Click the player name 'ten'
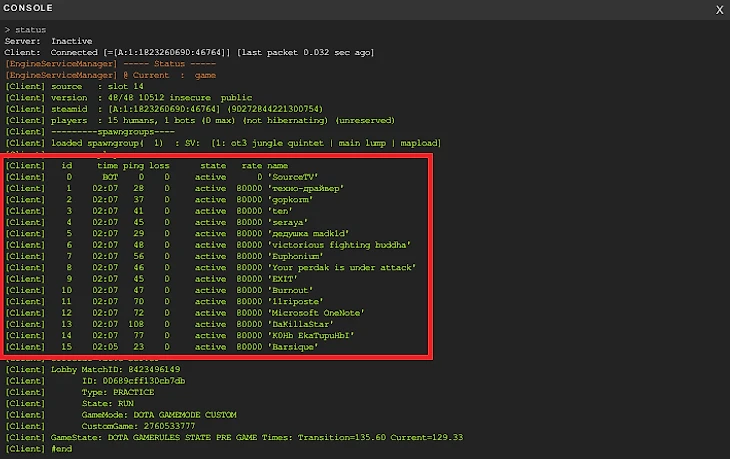This screenshot has width=730, height=459. click(x=285, y=211)
